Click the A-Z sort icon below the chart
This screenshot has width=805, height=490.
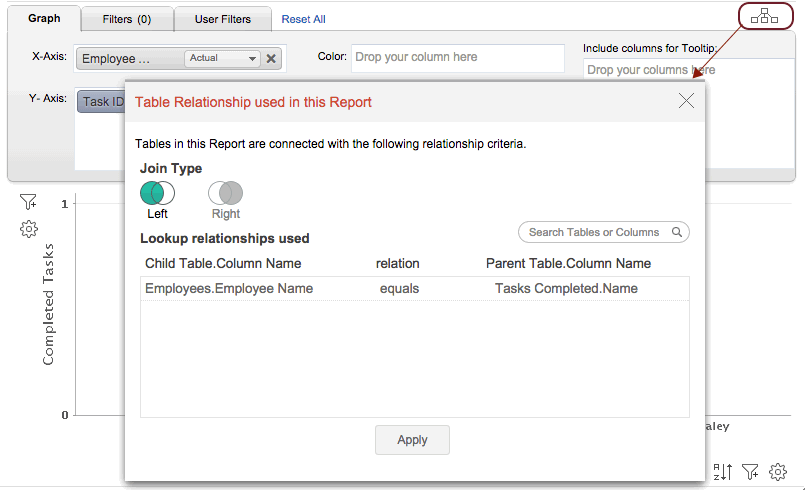coord(725,470)
